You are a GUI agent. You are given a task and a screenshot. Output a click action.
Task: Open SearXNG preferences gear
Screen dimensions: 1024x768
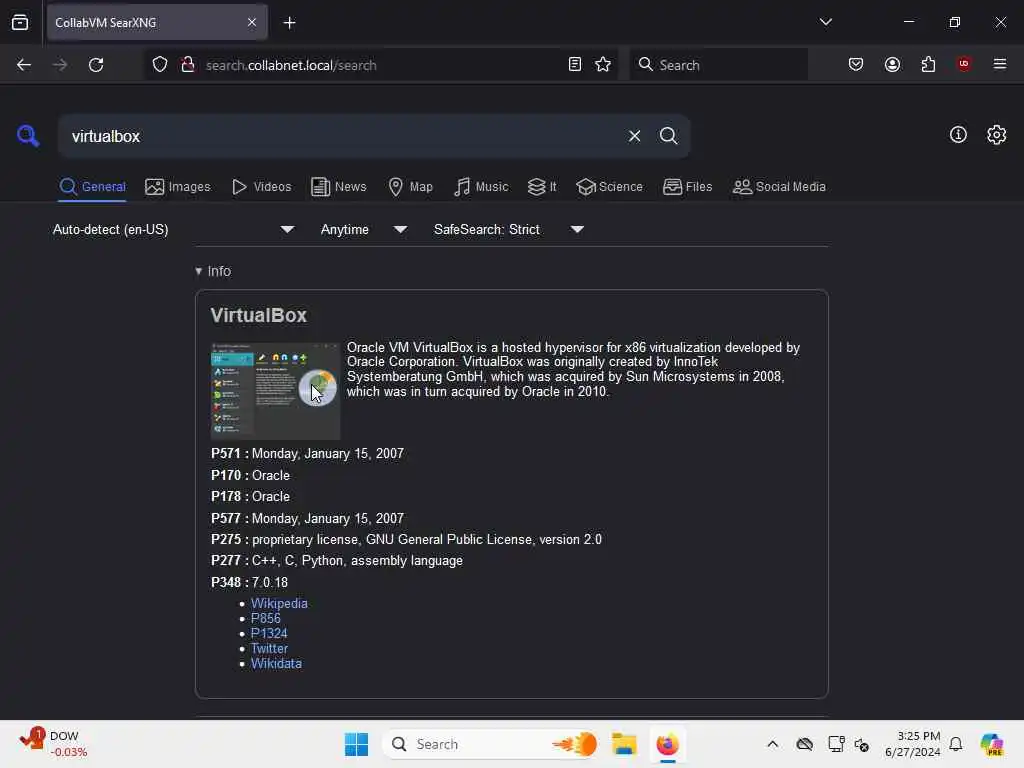(997, 135)
